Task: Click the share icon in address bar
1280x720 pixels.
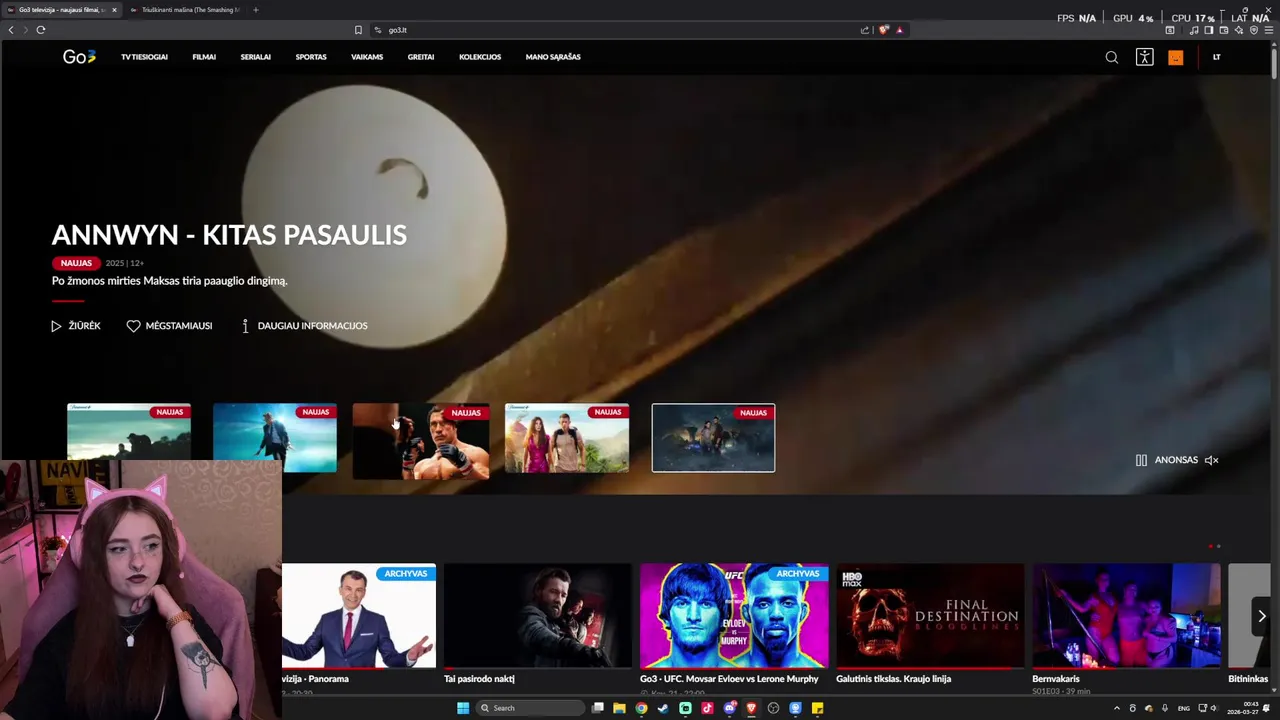Action: click(865, 30)
